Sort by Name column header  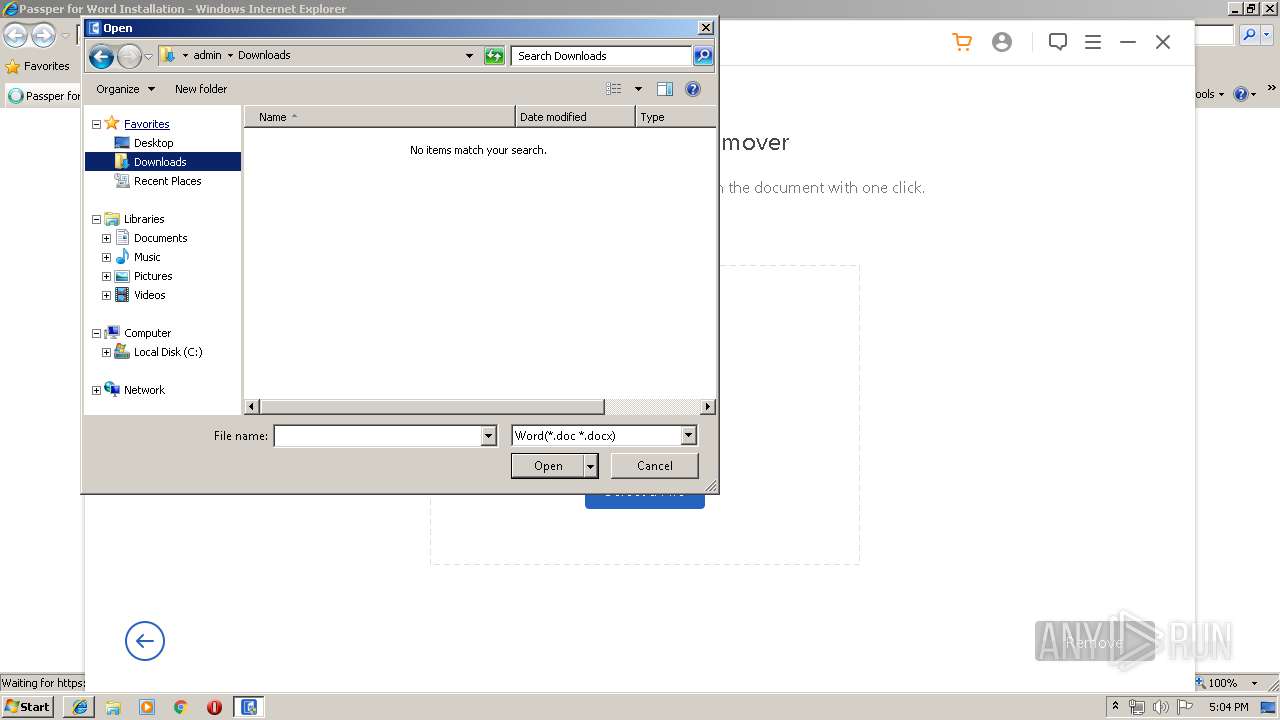point(380,117)
